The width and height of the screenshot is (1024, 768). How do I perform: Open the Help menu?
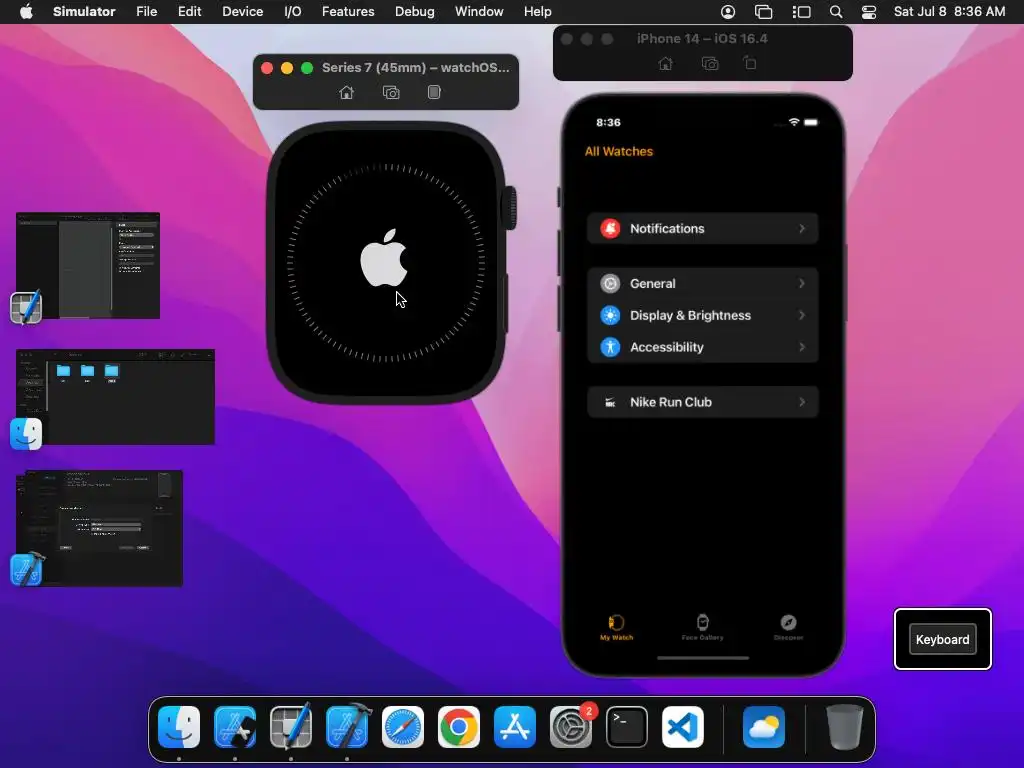click(x=537, y=12)
